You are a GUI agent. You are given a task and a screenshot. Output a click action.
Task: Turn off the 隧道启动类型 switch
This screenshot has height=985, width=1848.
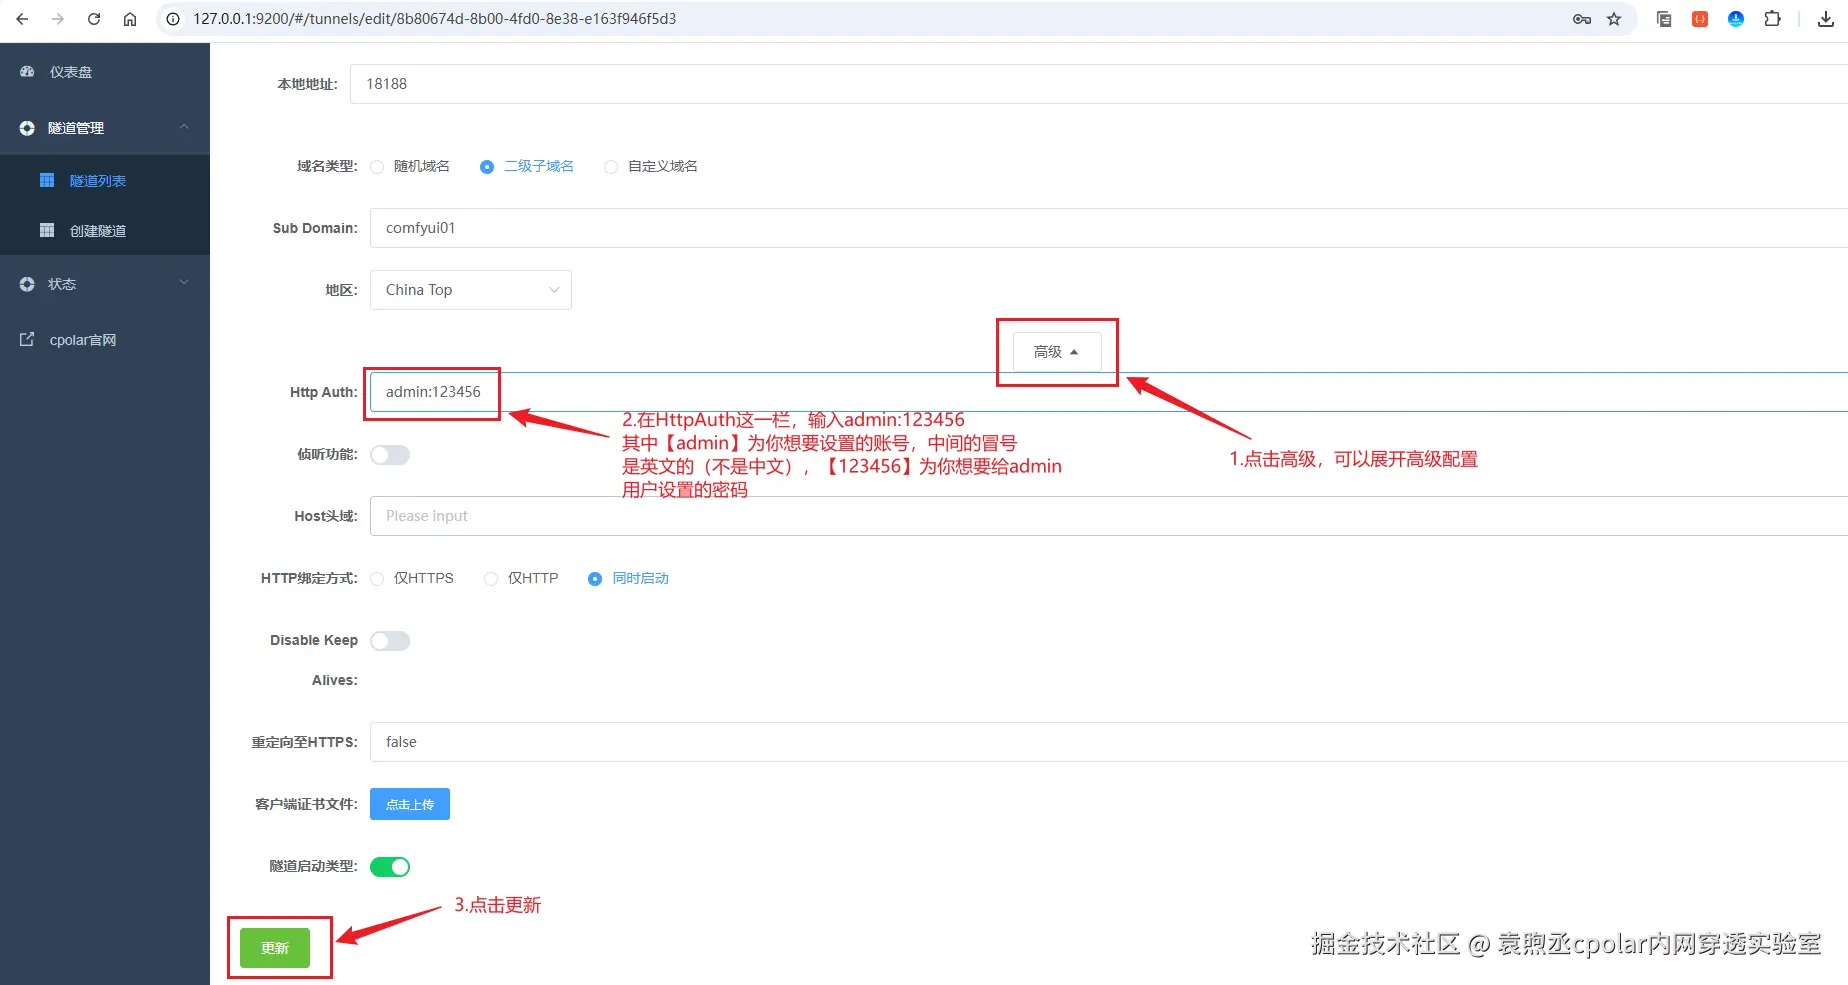pyautogui.click(x=390, y=867)
